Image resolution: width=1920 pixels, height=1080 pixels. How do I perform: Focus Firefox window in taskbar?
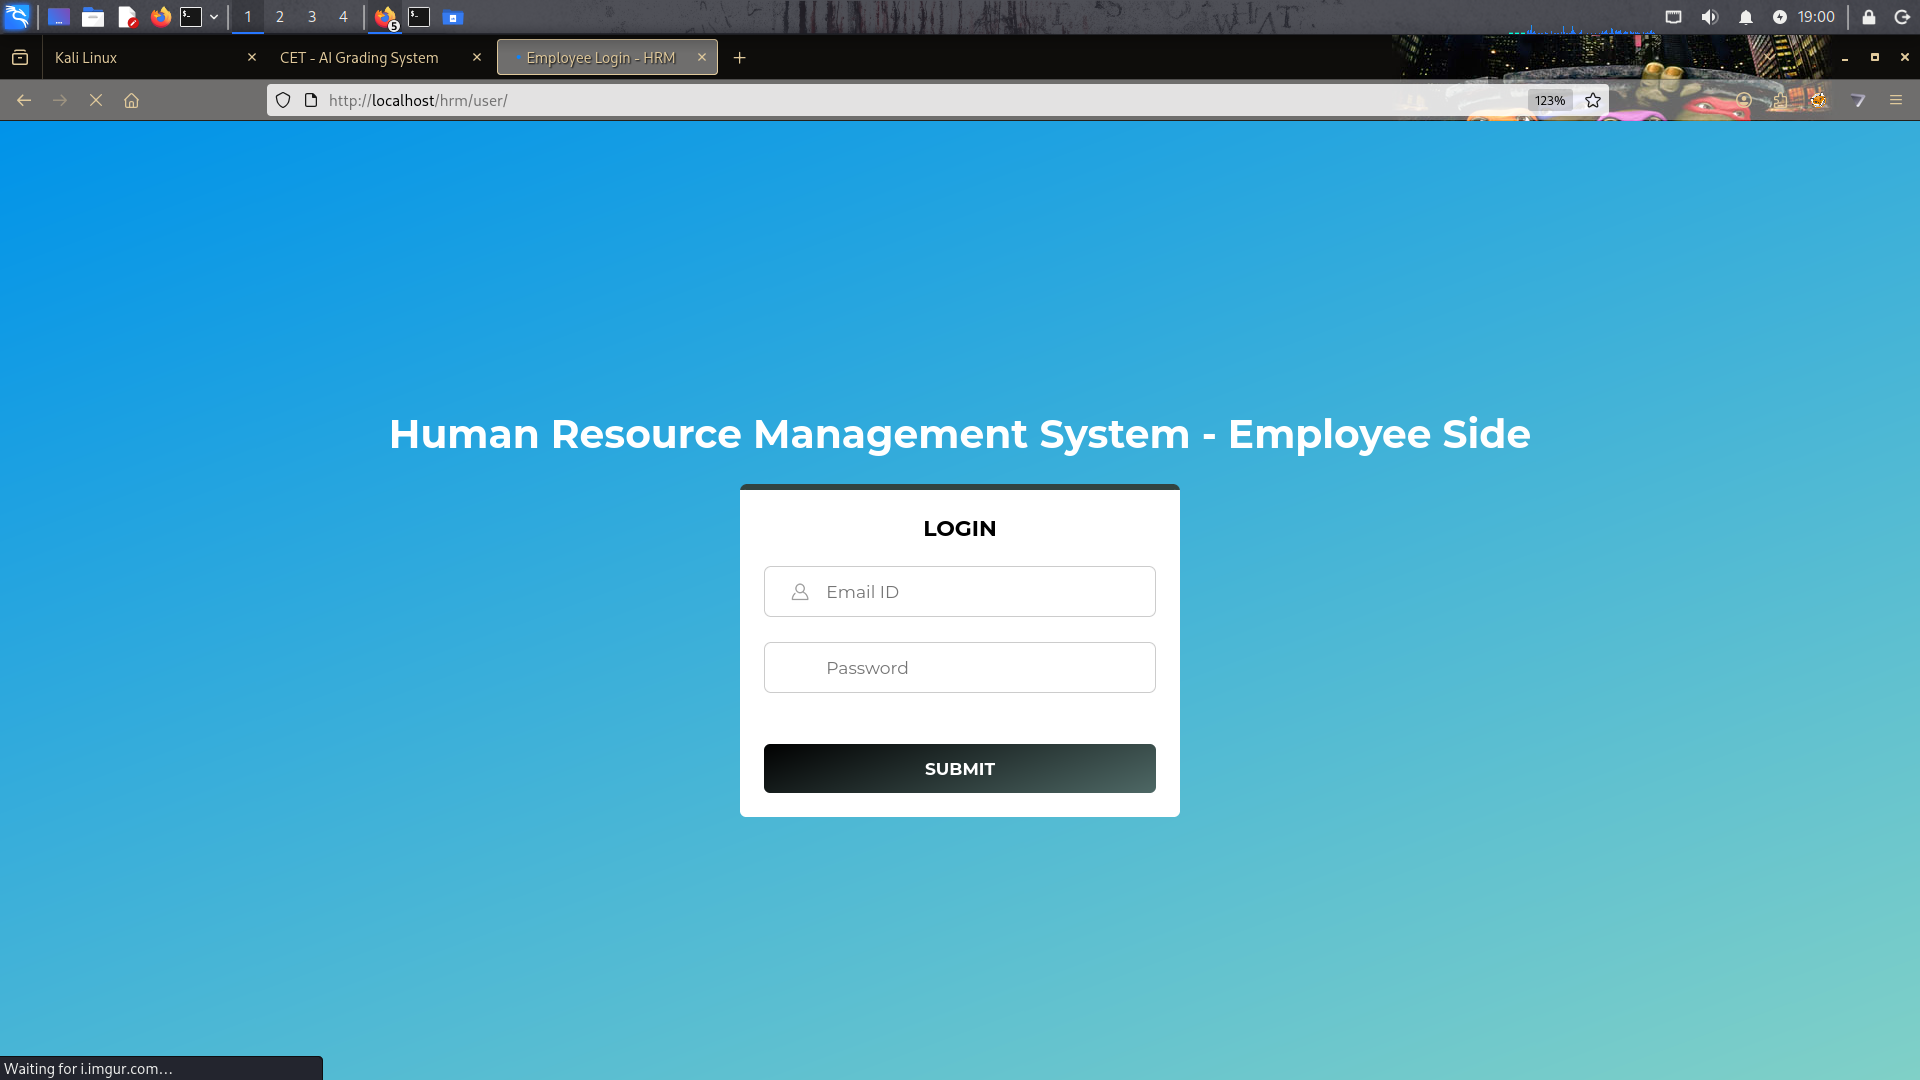tap(386, 17)
